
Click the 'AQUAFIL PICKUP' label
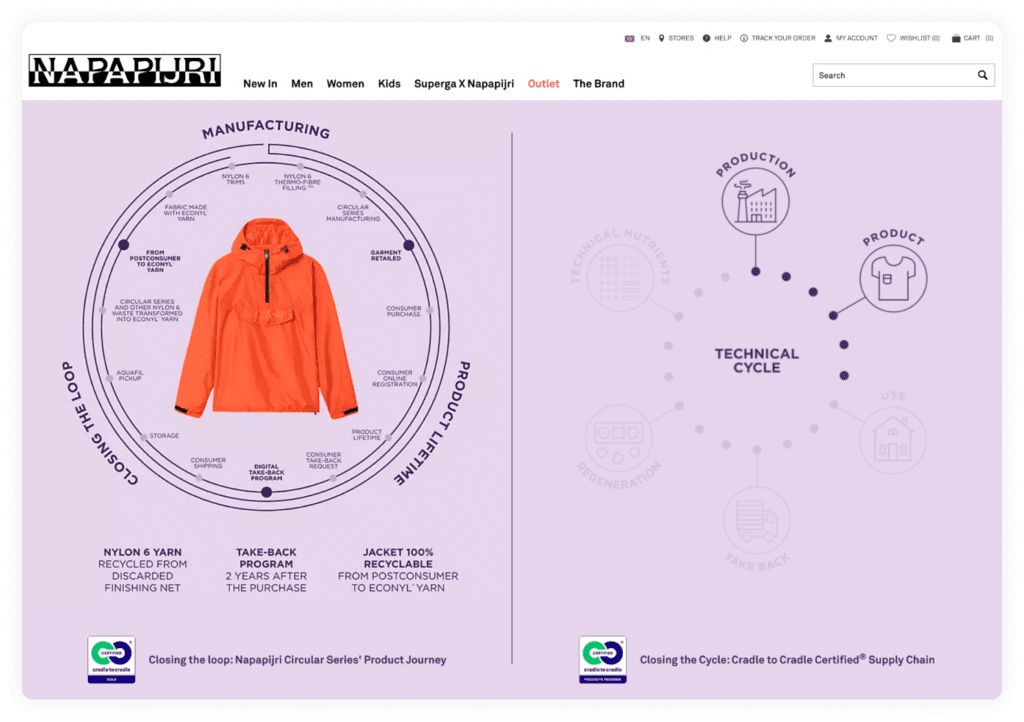[129, 375]
